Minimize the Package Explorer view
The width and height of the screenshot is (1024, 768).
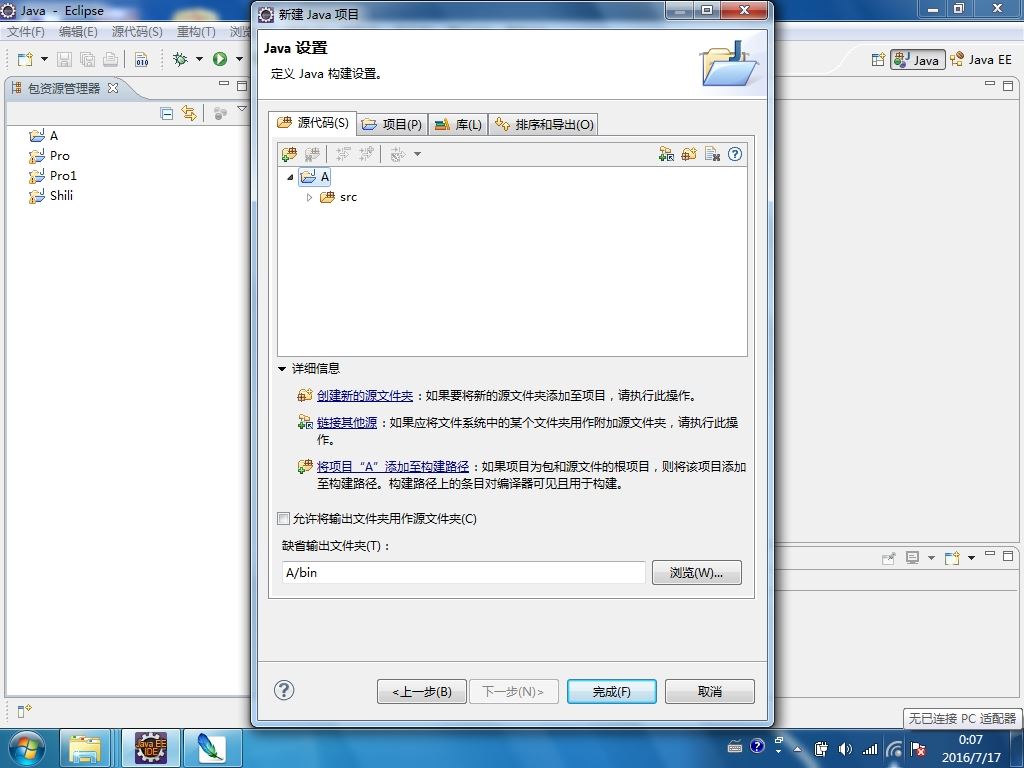224,85
